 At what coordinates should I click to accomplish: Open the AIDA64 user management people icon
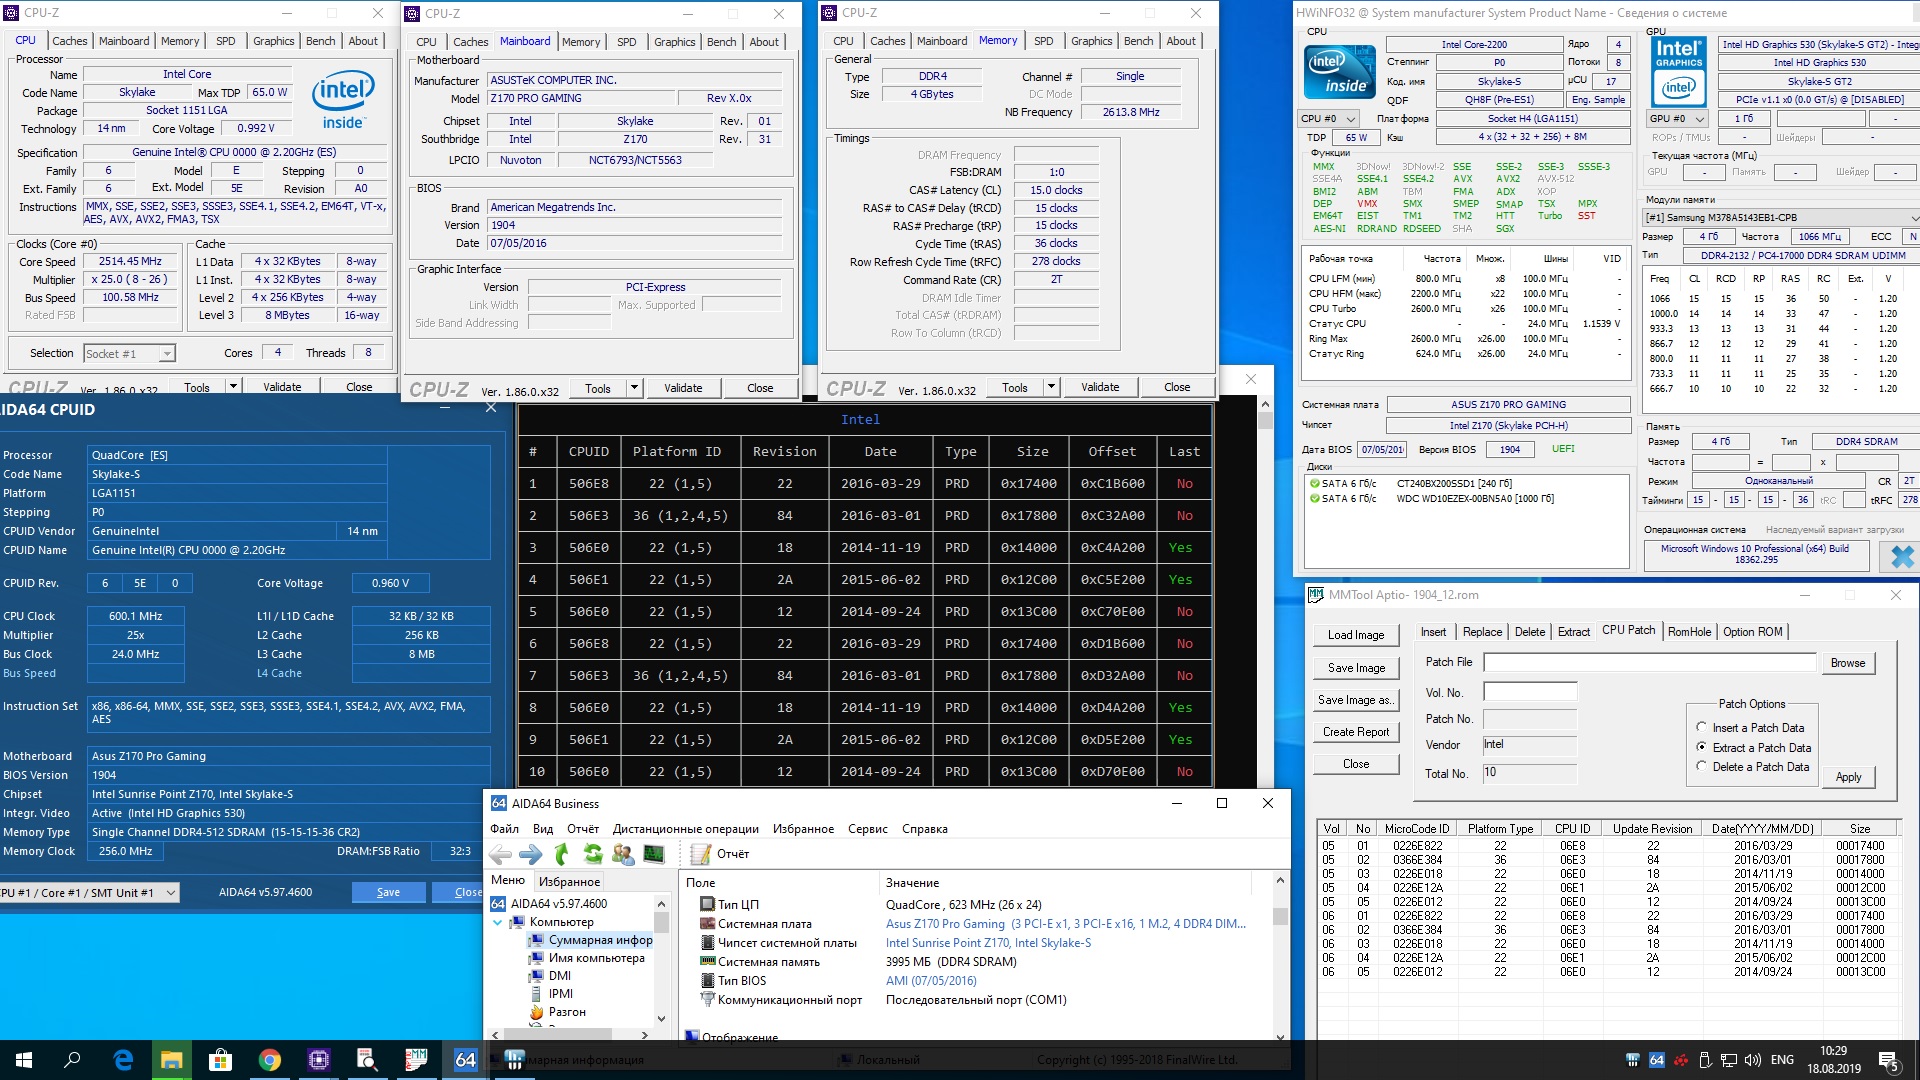pos(623,854)
